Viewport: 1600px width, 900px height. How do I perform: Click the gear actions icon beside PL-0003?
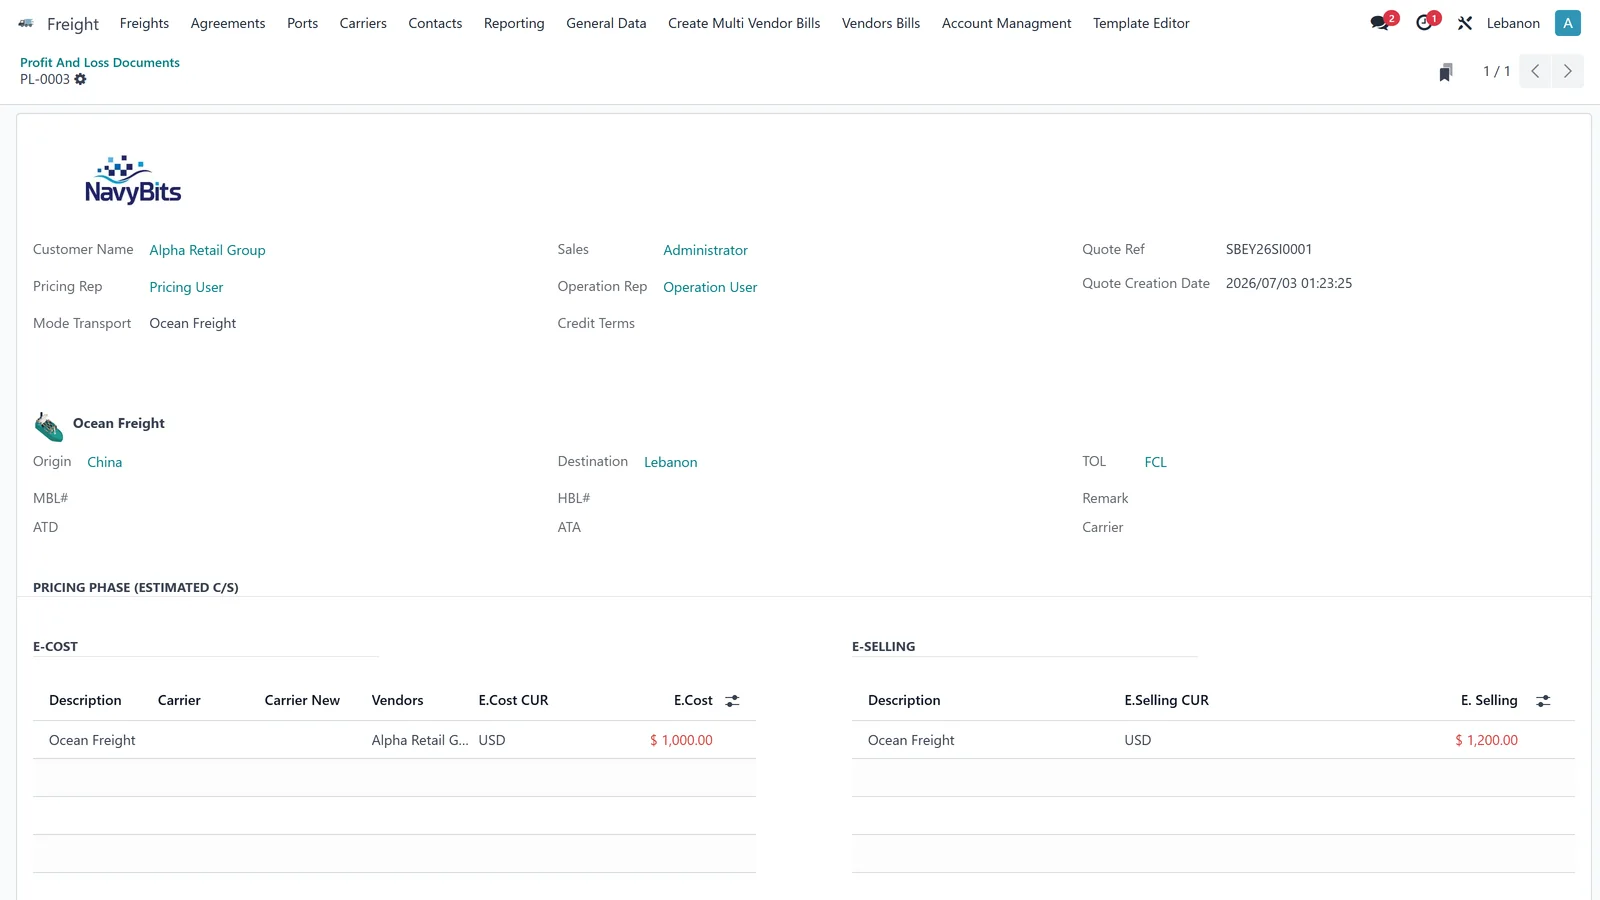(81, 79)
